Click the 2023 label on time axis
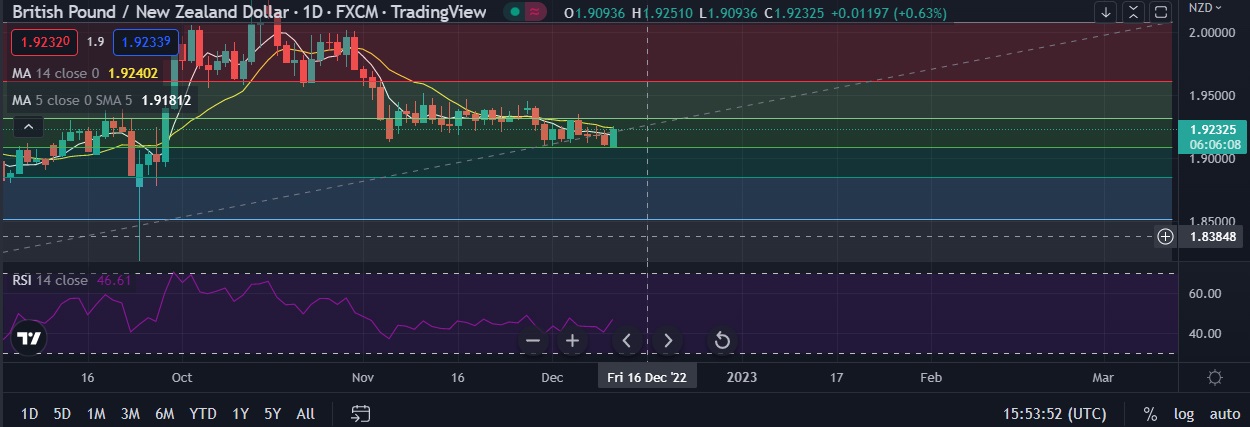Image resolution: width=1250 pixels, height=427 pixels. [x=741, y=377]
